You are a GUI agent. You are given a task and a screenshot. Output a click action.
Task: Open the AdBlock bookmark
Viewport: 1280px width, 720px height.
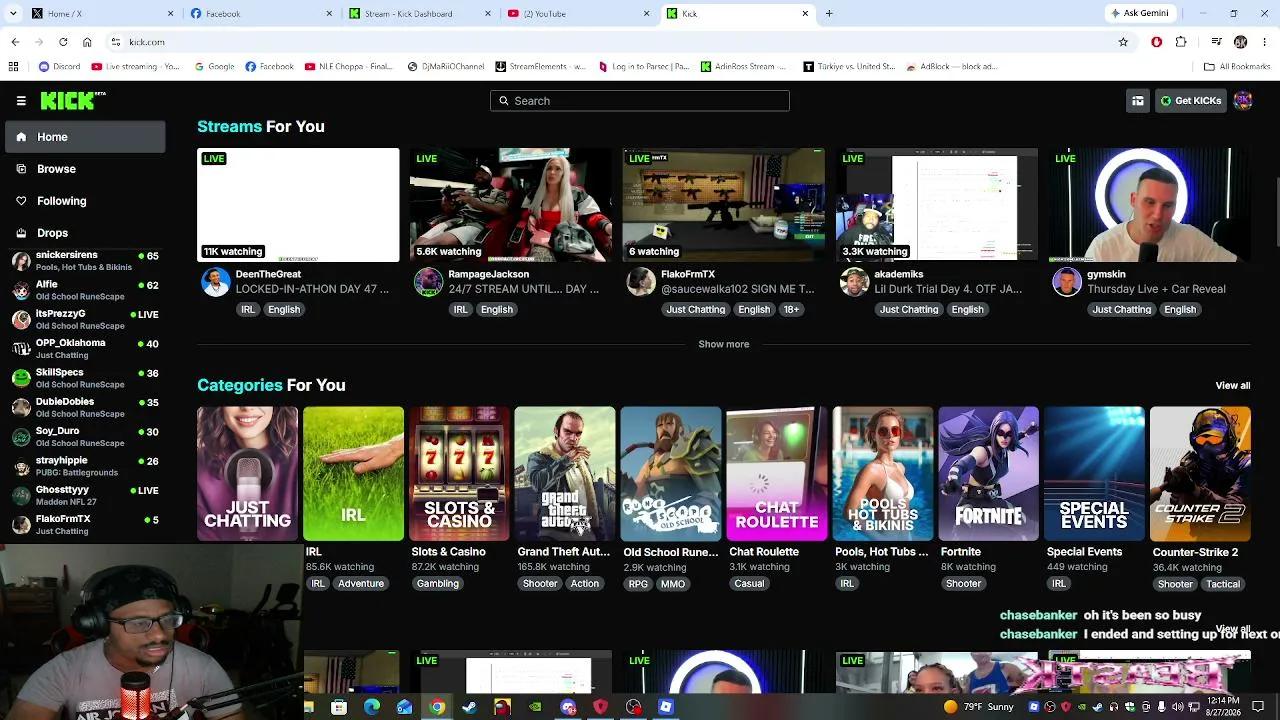click(952, 67)
